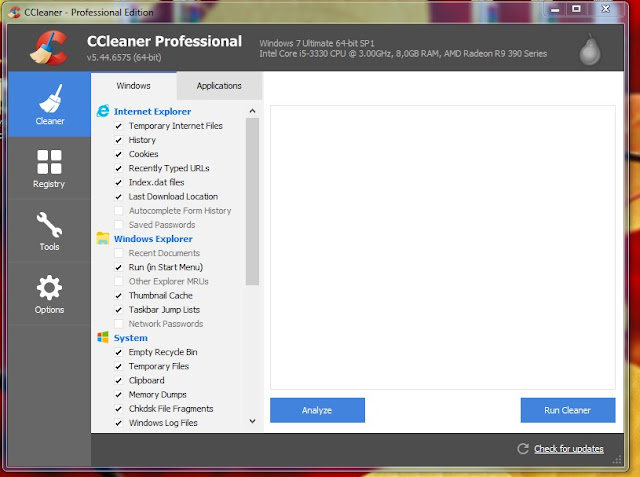Toggle Windows Log Files checkbox
The width and height of the screenshot is (640, 477).
tap(118, 423)
